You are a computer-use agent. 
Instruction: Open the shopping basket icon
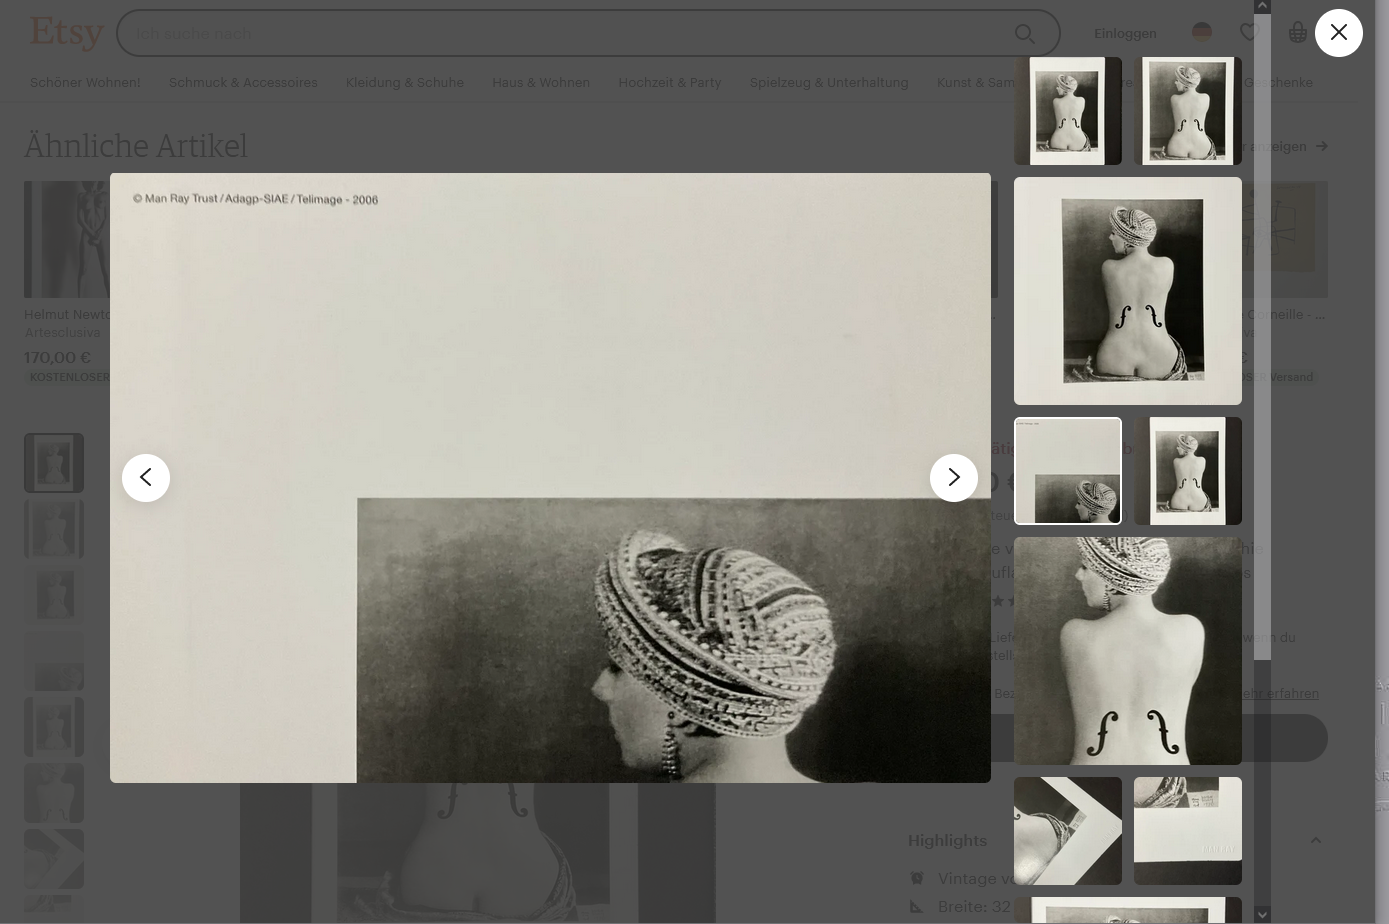pos(1297,33)
